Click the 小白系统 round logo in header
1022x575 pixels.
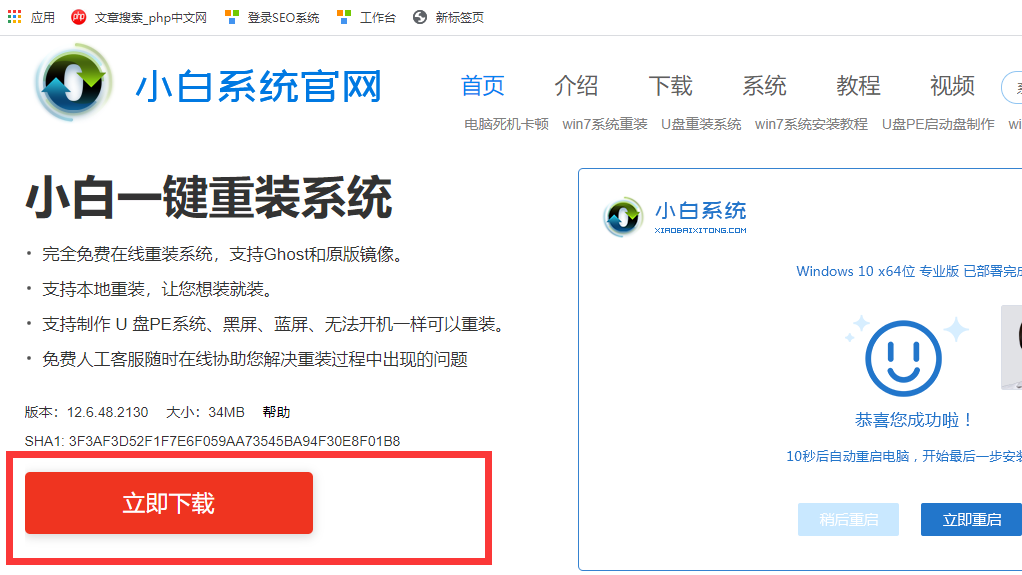pyautogui.click(x=73, y=83)
